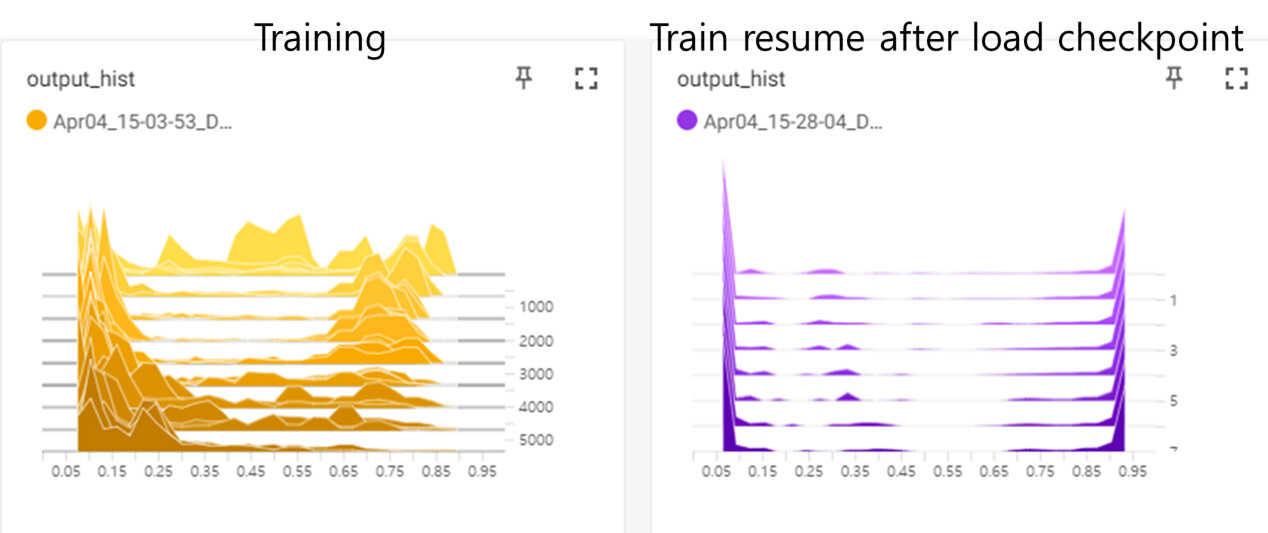Select run label Apr04_15-03-53_D...
The width and height of the screenshot is (1268, 533).
tap(142, 123)
